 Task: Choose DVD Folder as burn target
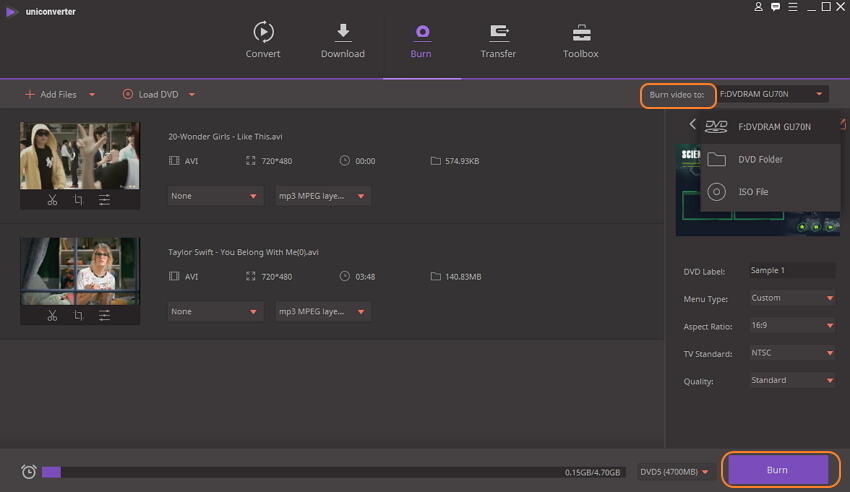[x=770, y=159]
